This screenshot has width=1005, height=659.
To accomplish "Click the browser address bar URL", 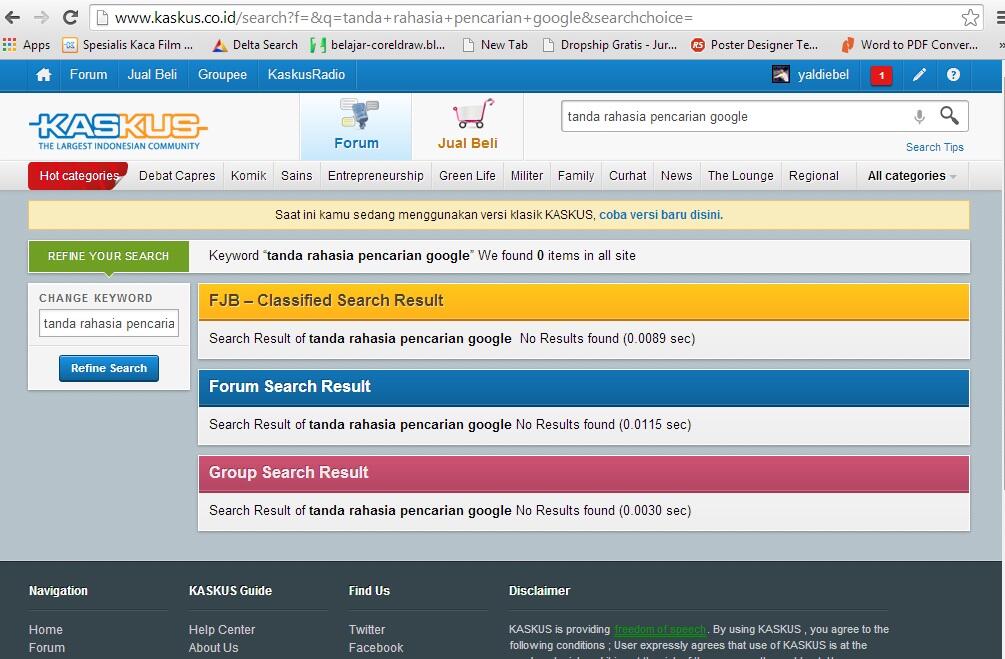I will [x=404, y=18].
